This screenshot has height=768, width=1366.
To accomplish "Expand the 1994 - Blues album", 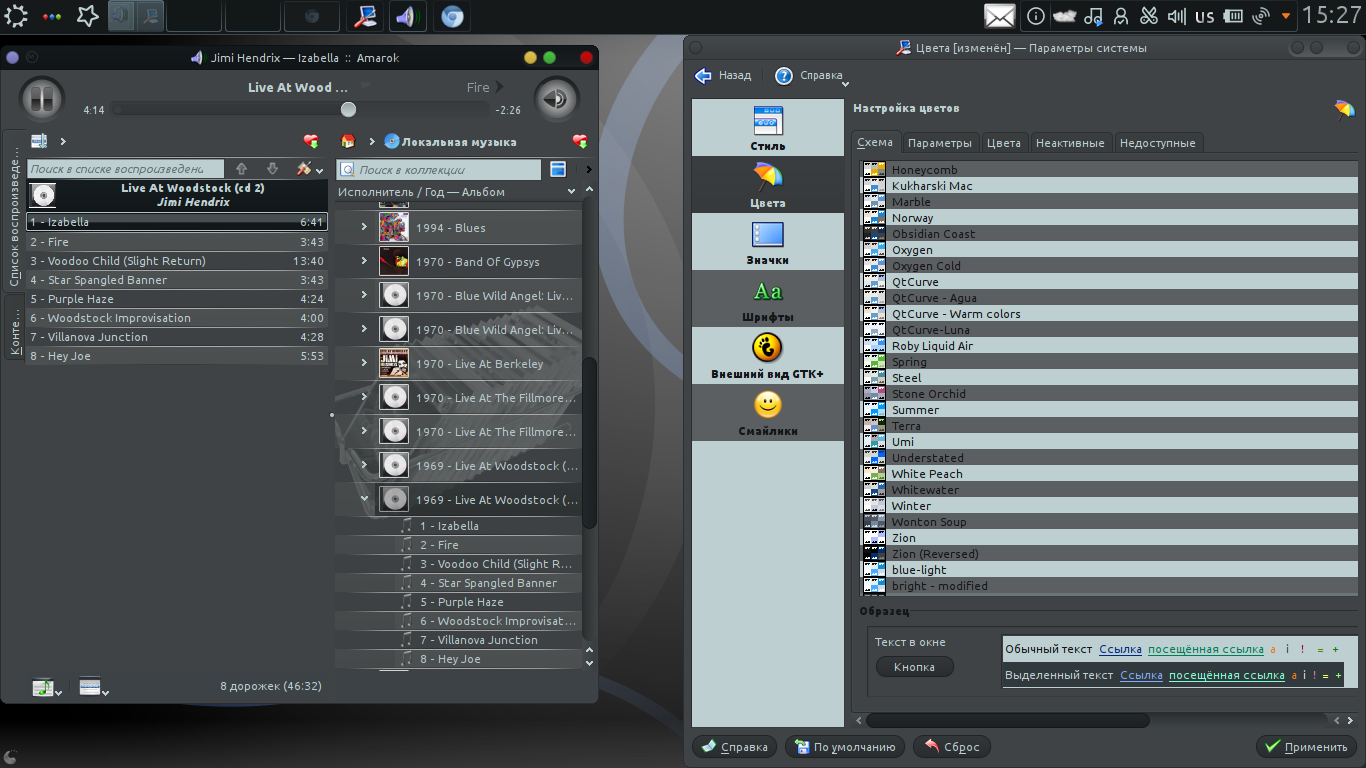I will click(365, 228).
